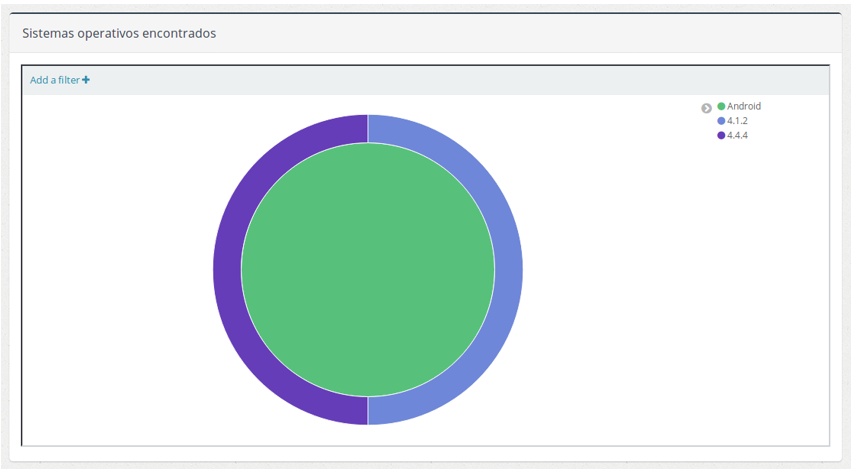Viewport: 856px width, 473px height.
Task: Click the blank chart area below the legend
Action: point(740,300)
